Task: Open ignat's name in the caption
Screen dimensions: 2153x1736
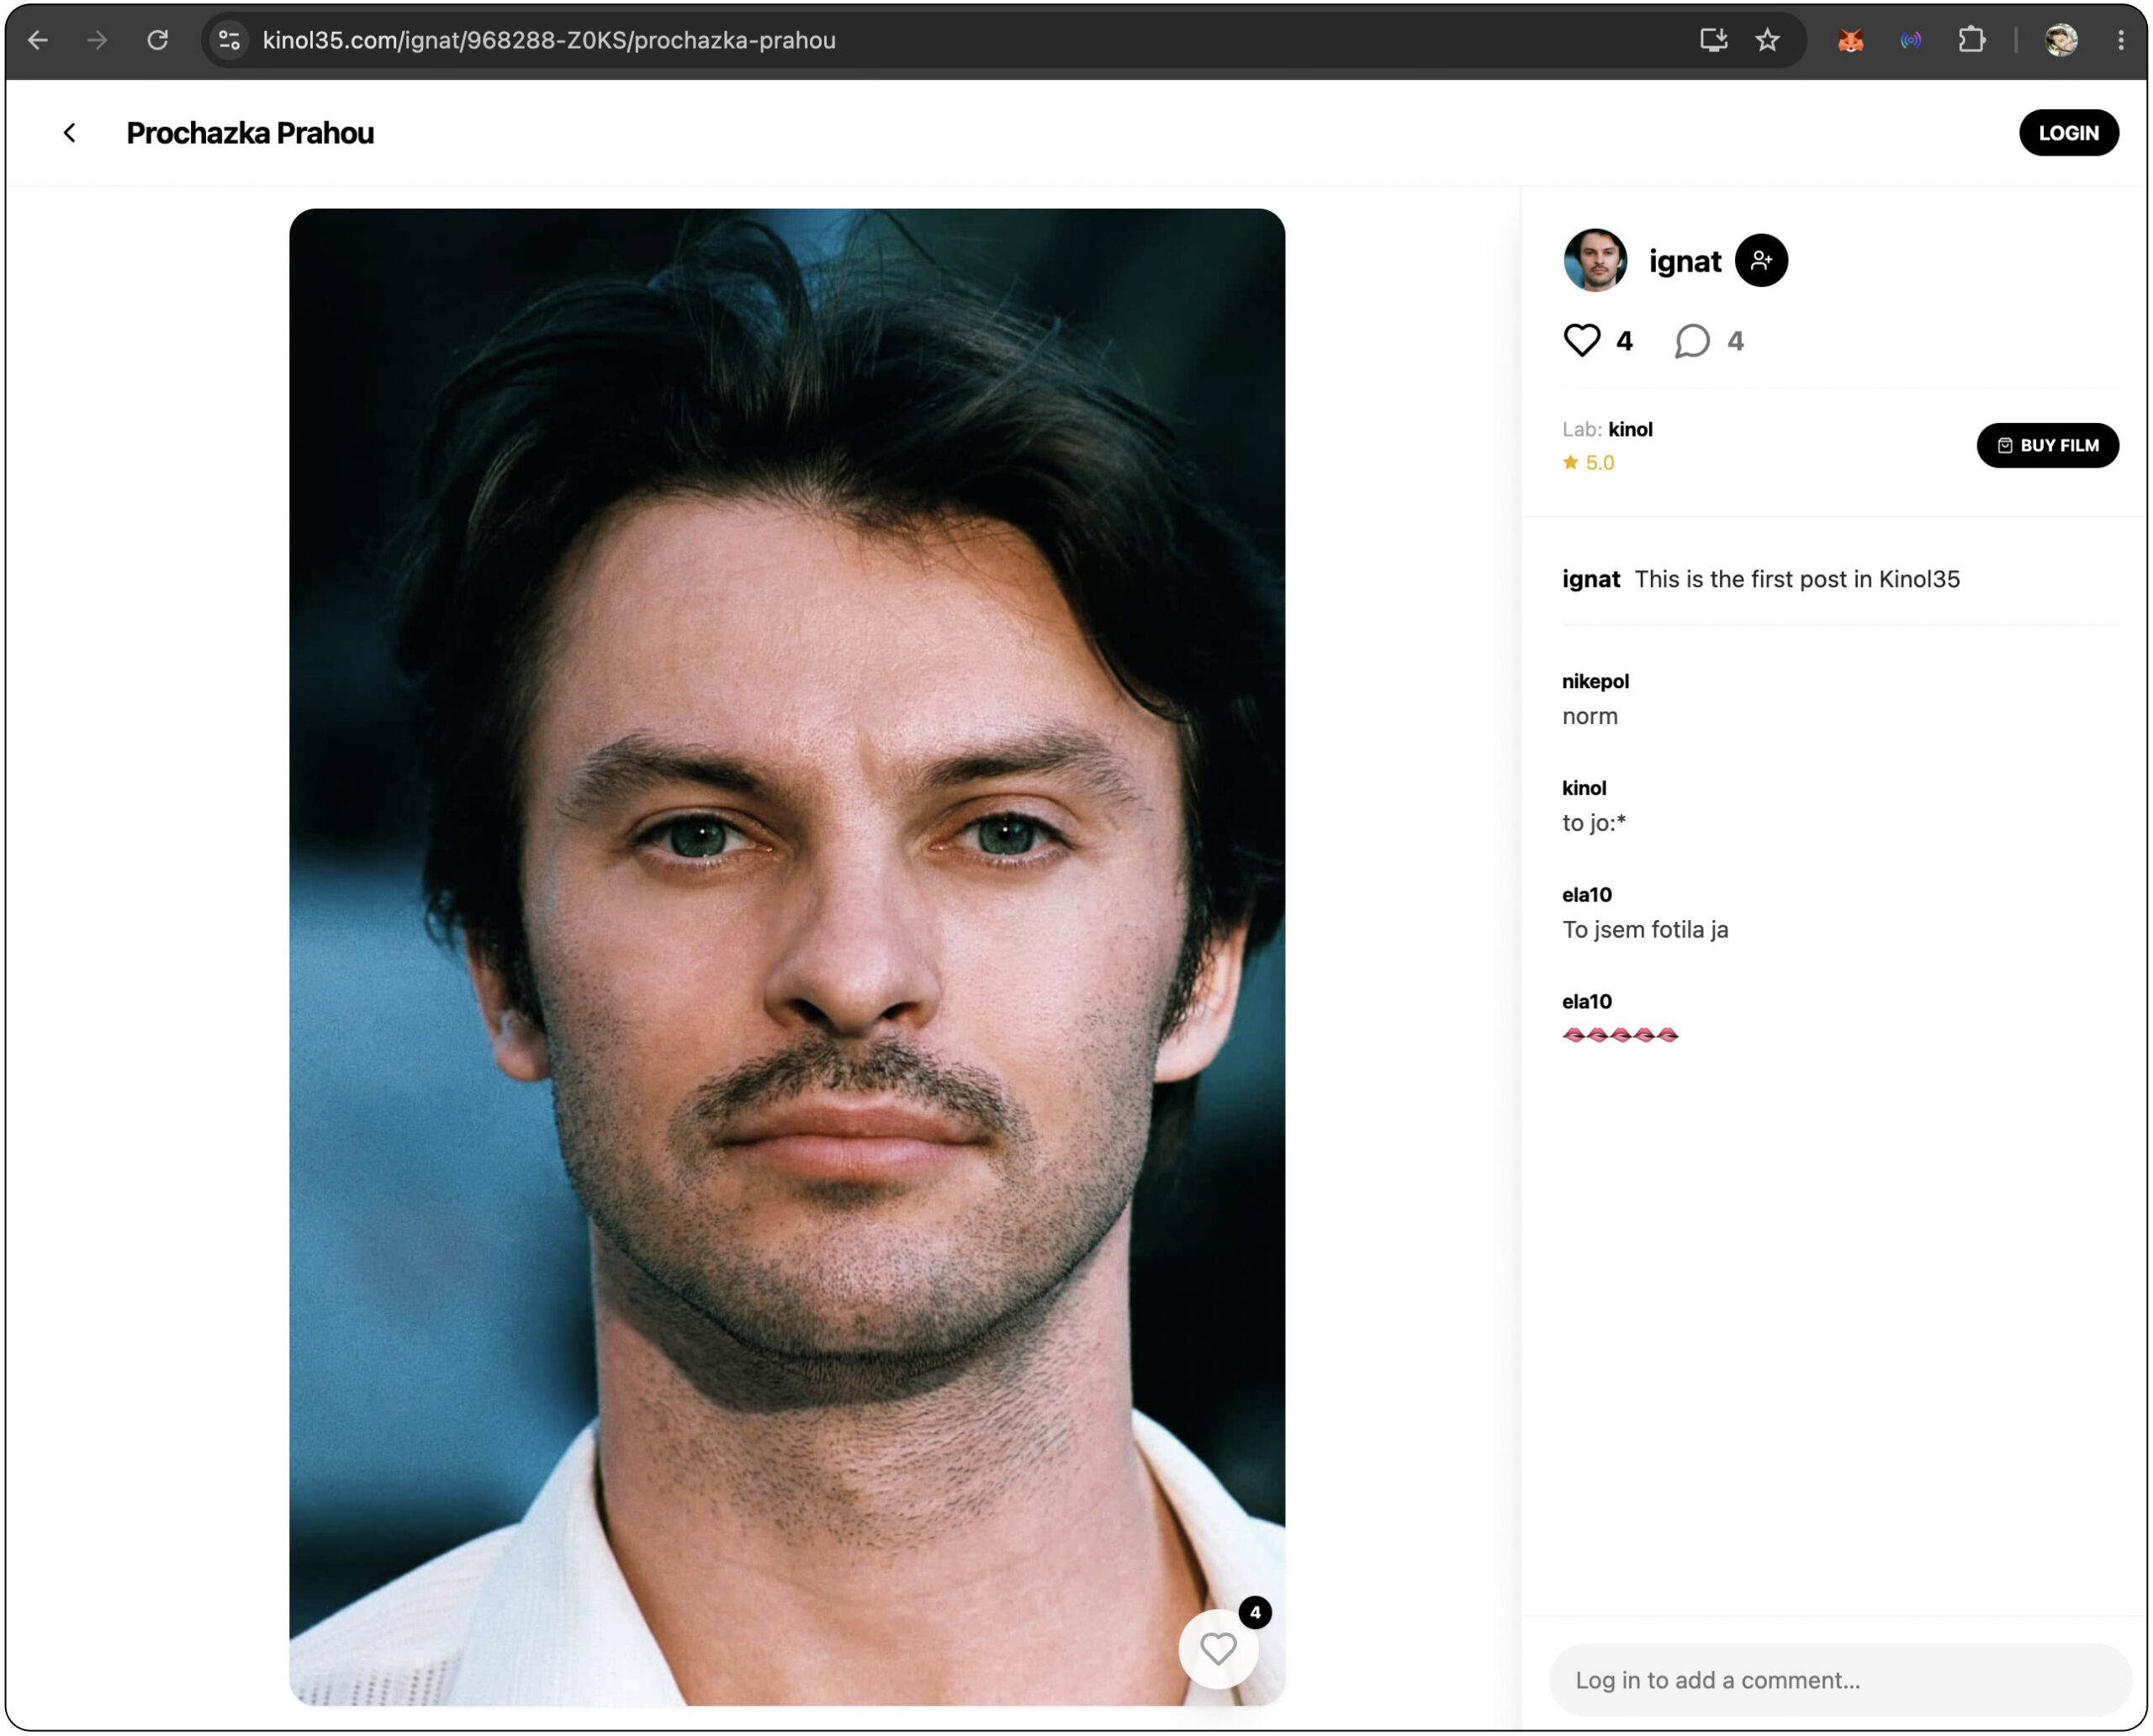Action: [1590, 579]
